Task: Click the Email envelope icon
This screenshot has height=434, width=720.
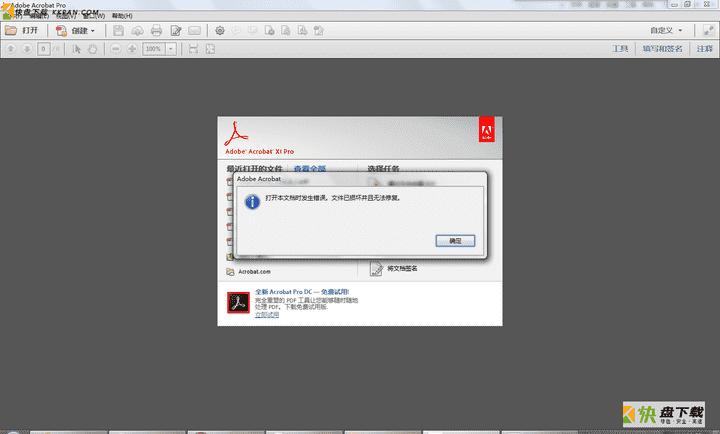Action: pos(195,31)
